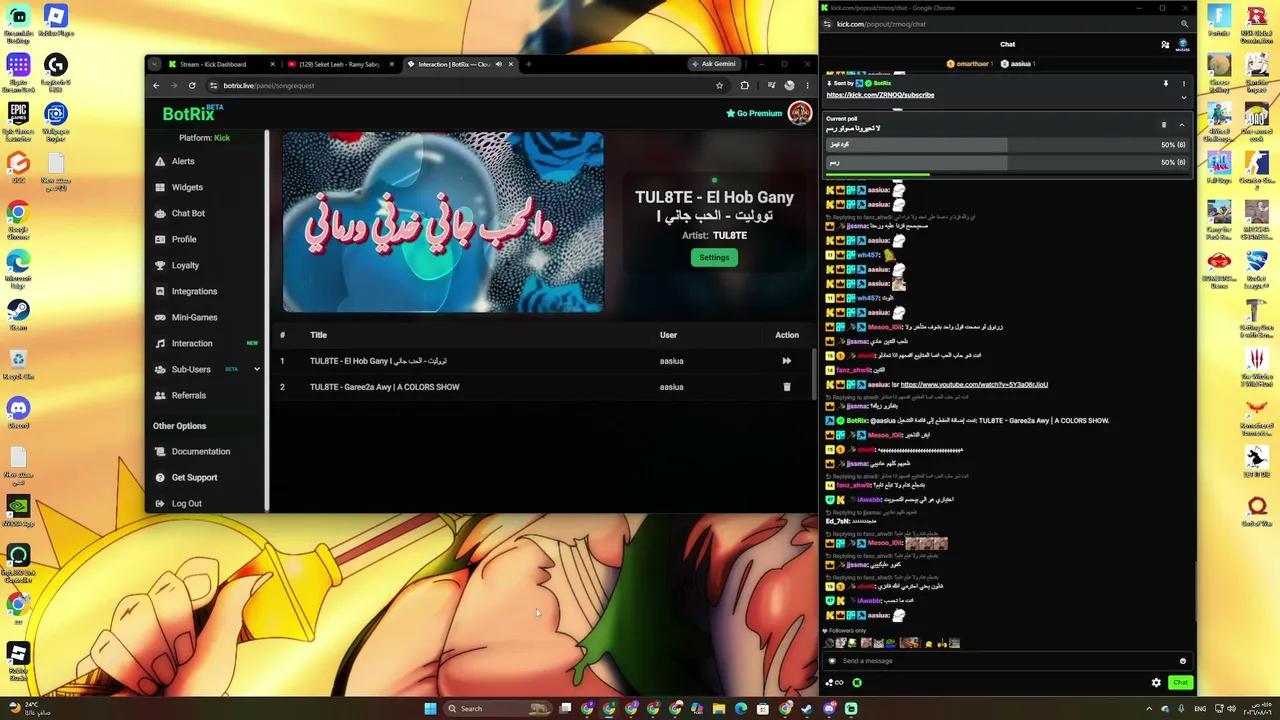Open Microsoft Edge from taskbar
This screenshot has height=720, width=1280.
point(741,709)
